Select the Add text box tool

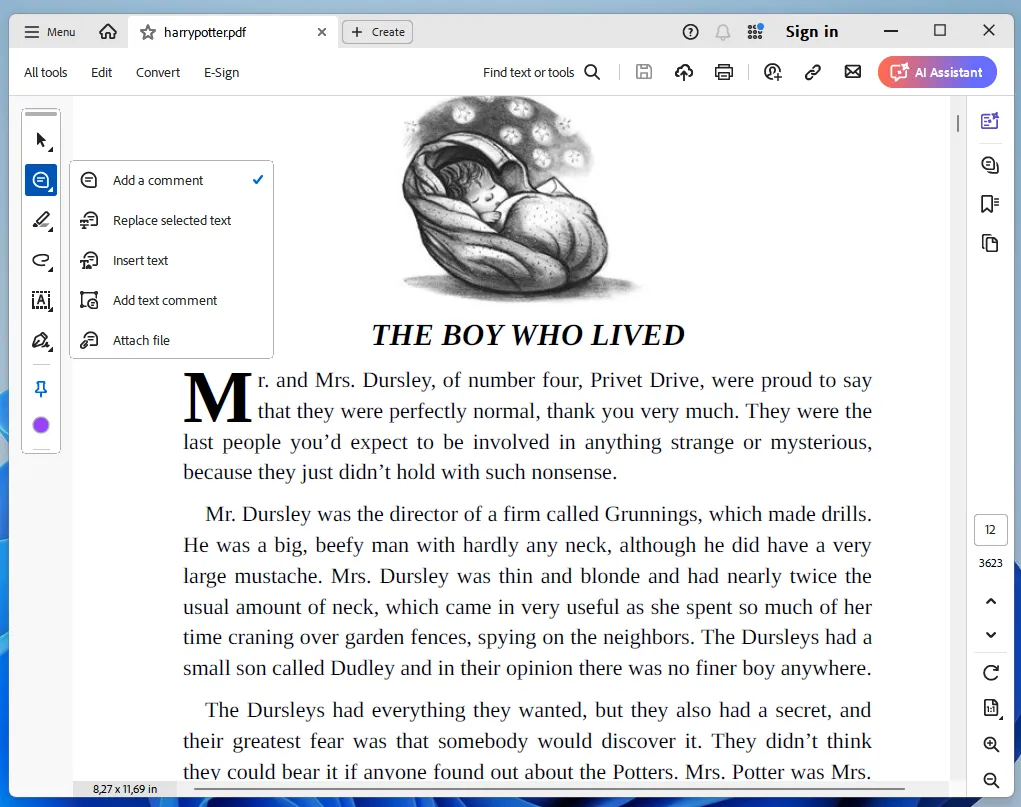pos(41,300)
